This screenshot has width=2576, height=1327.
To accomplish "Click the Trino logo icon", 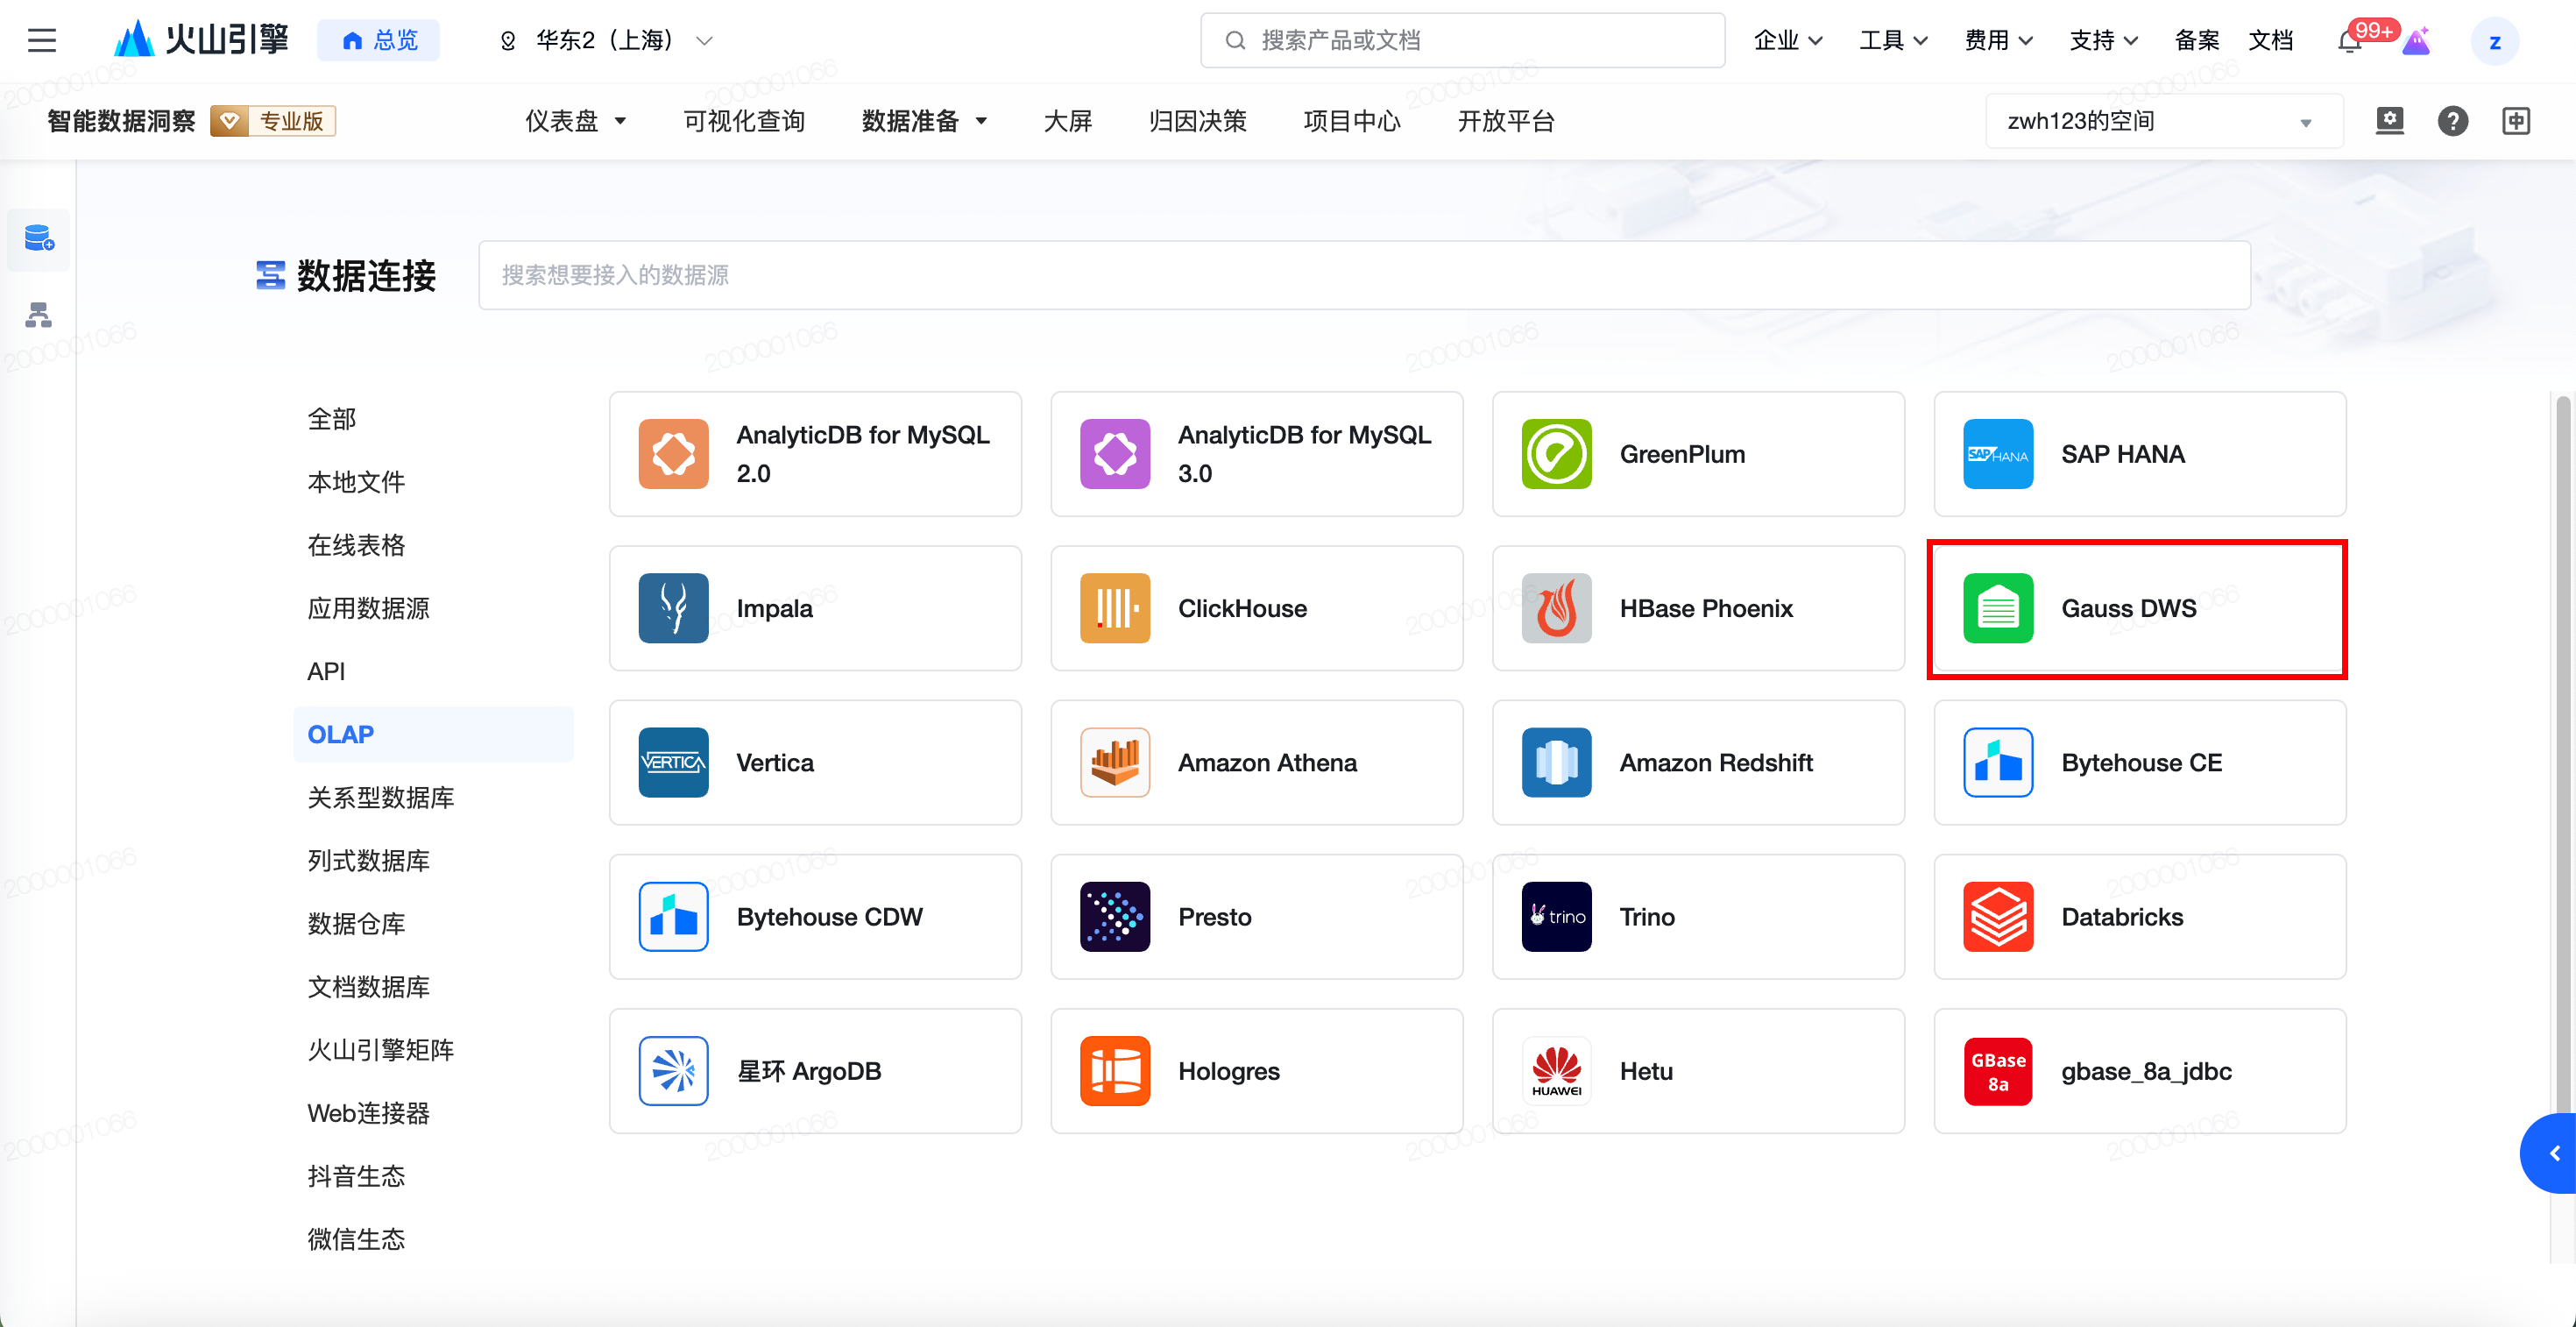I will (1556, 916).
